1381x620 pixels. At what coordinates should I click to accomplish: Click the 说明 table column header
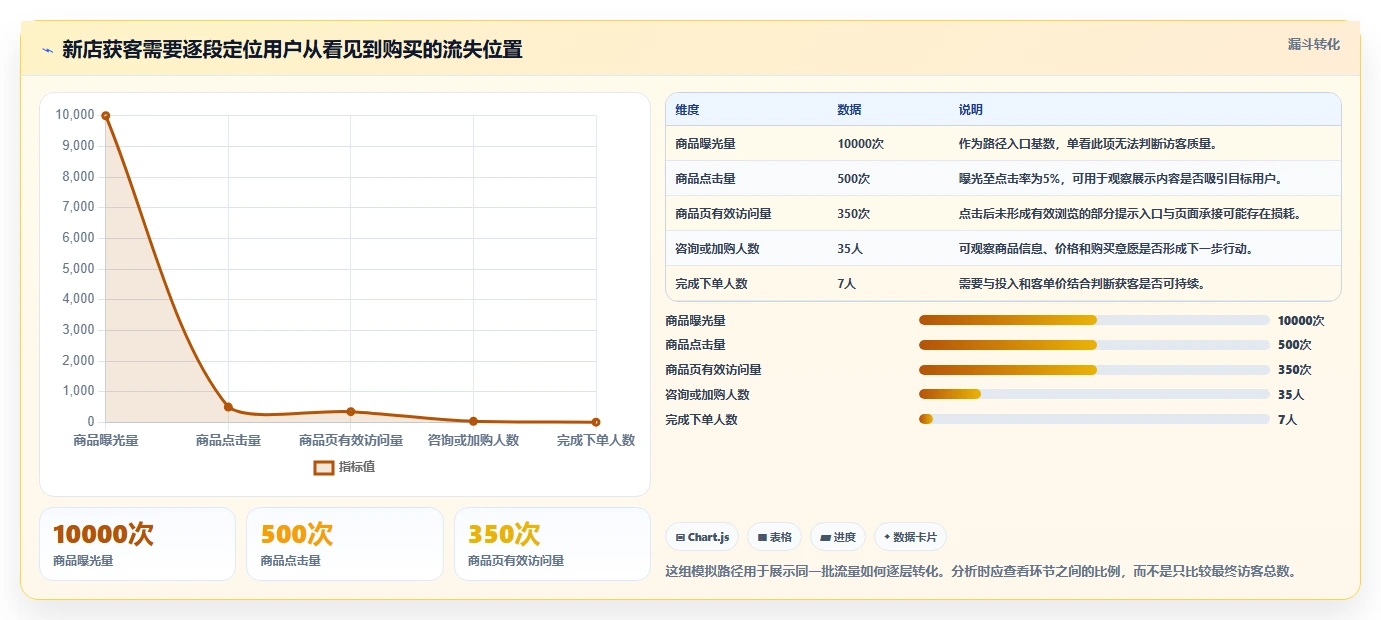coord(970,110)
